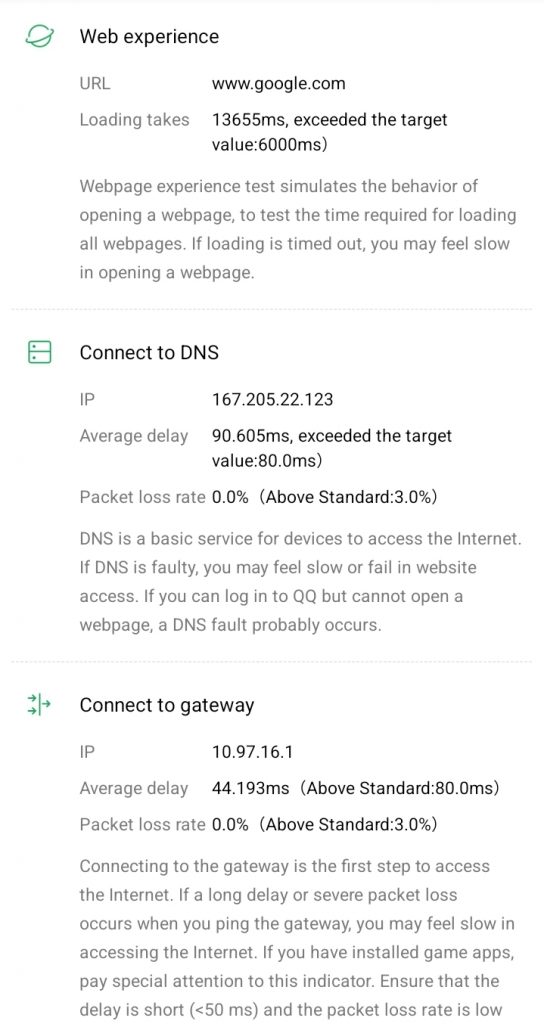Tap the gateway IP address 10.97.16.1
The height and width of the screenshot is (1024, 544).
[x=252, y=752]
